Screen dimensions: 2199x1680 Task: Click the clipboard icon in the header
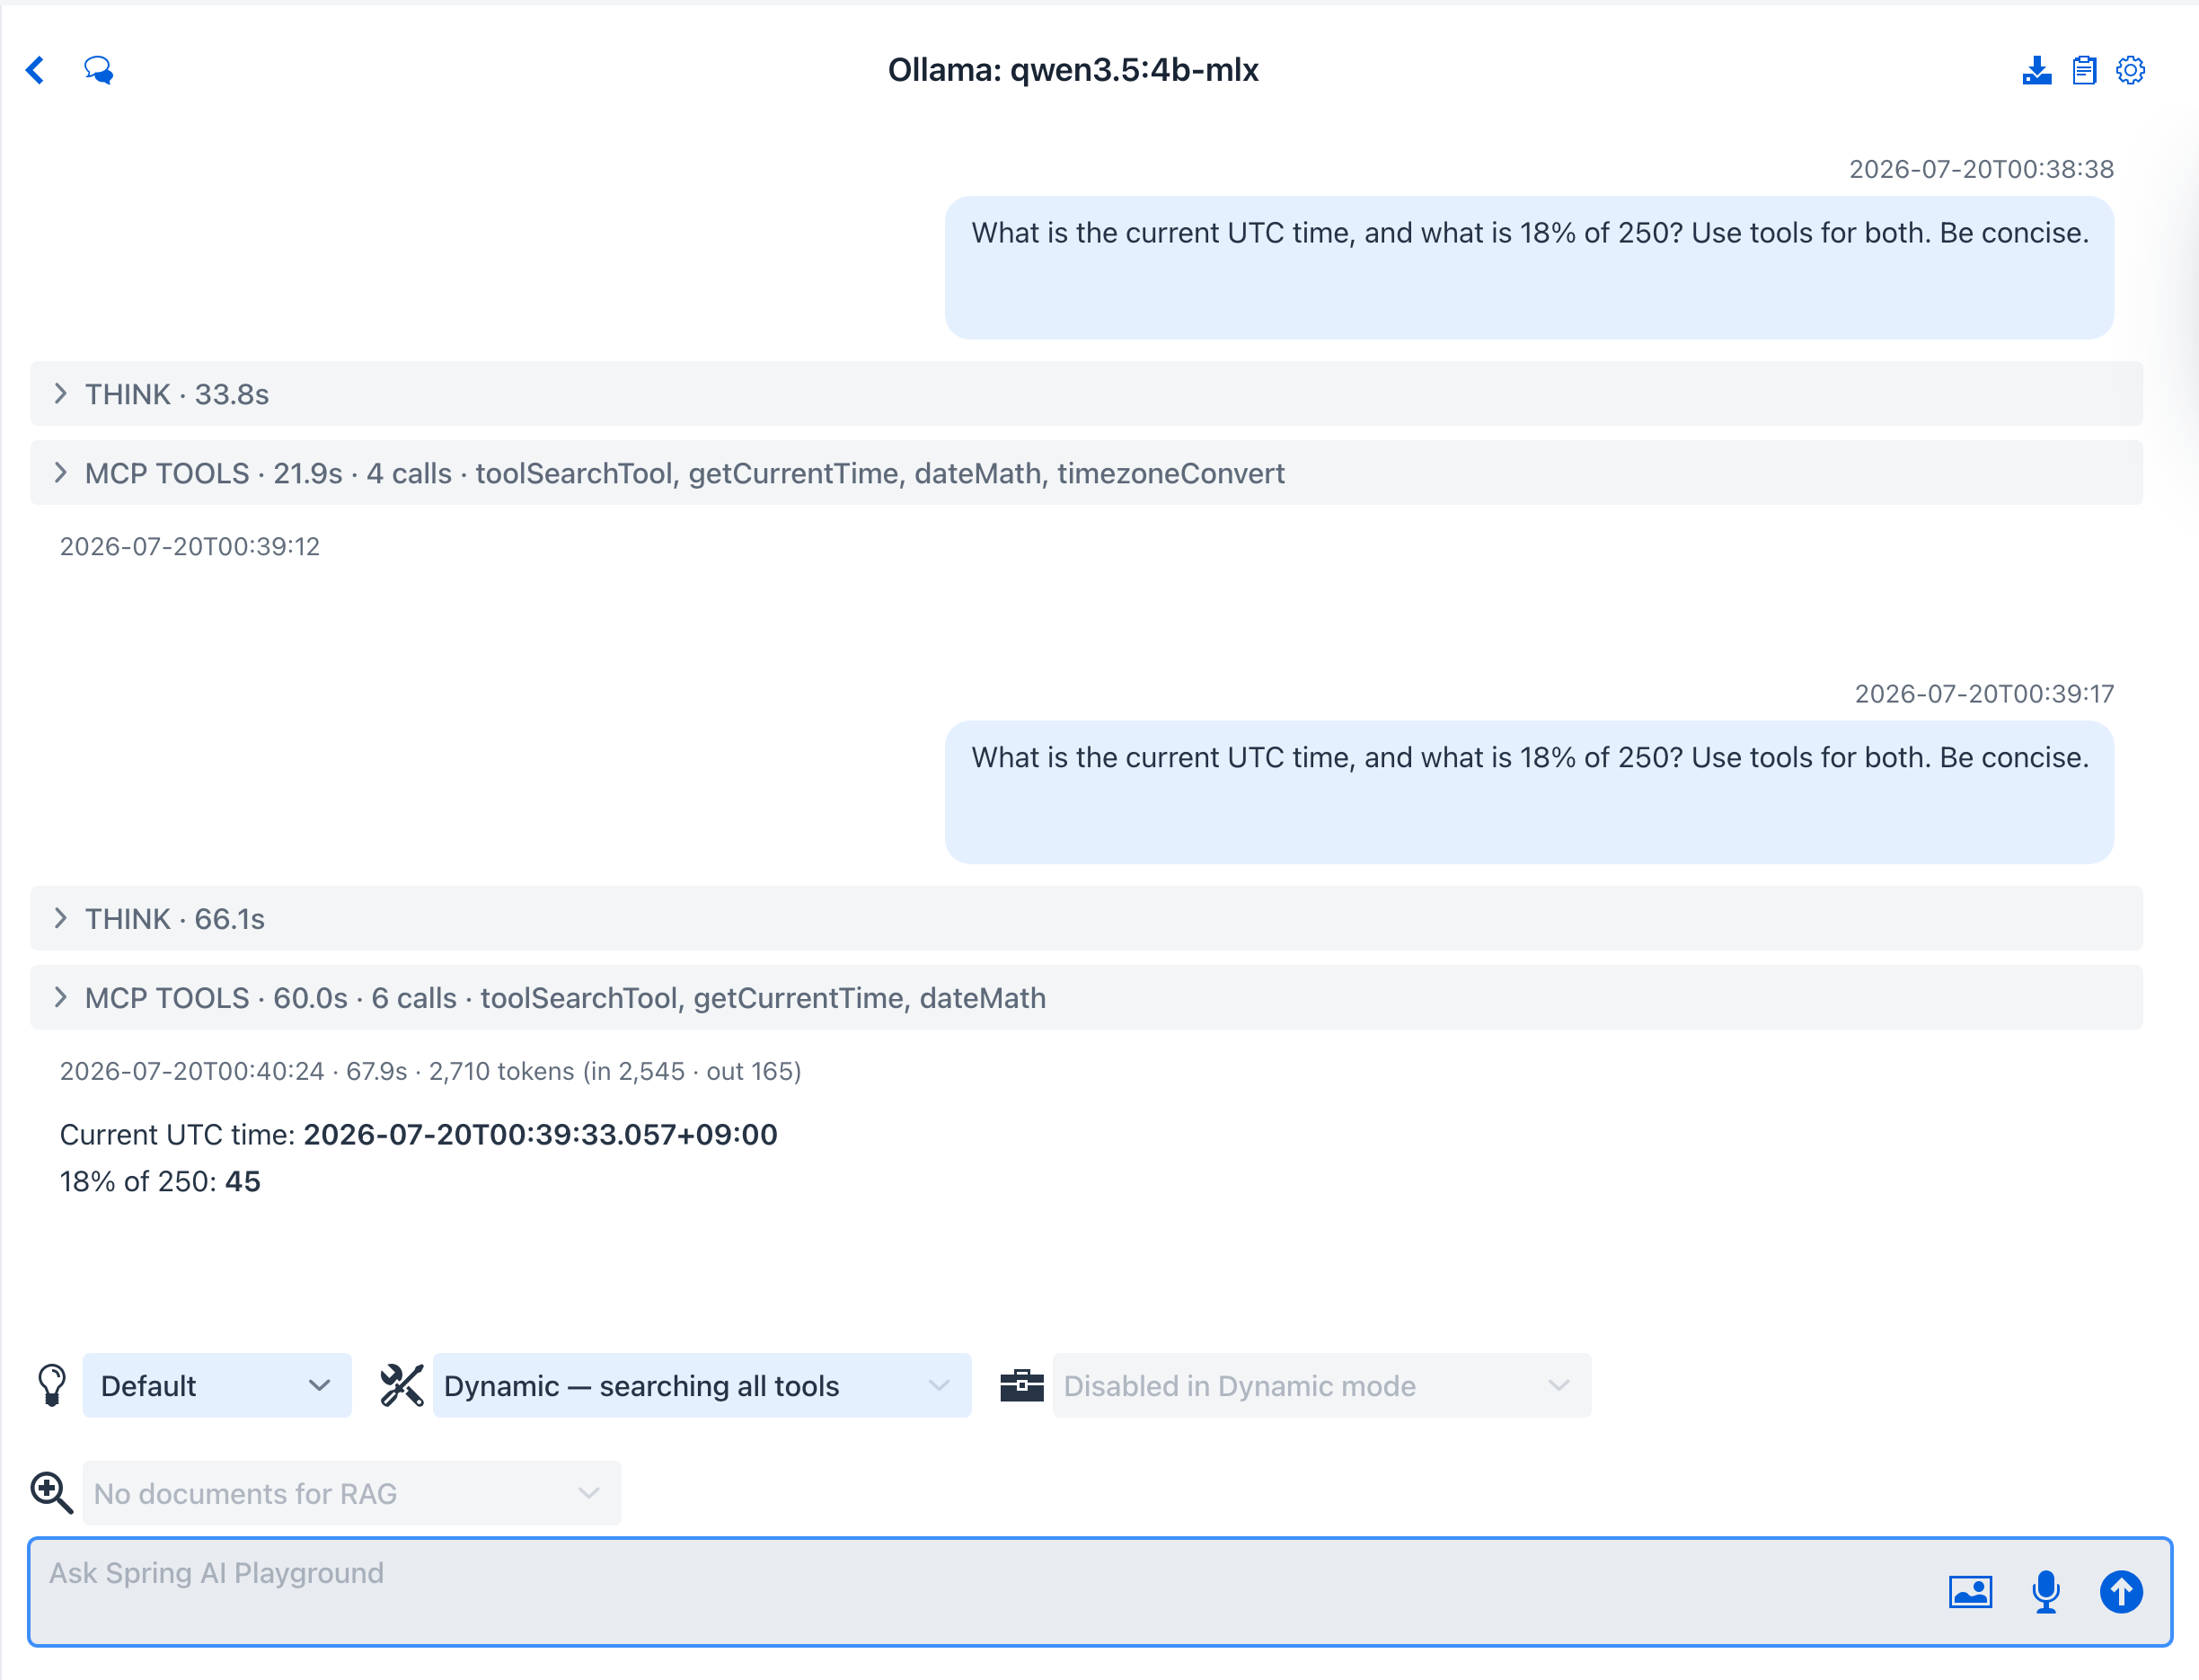(2084, 70)
